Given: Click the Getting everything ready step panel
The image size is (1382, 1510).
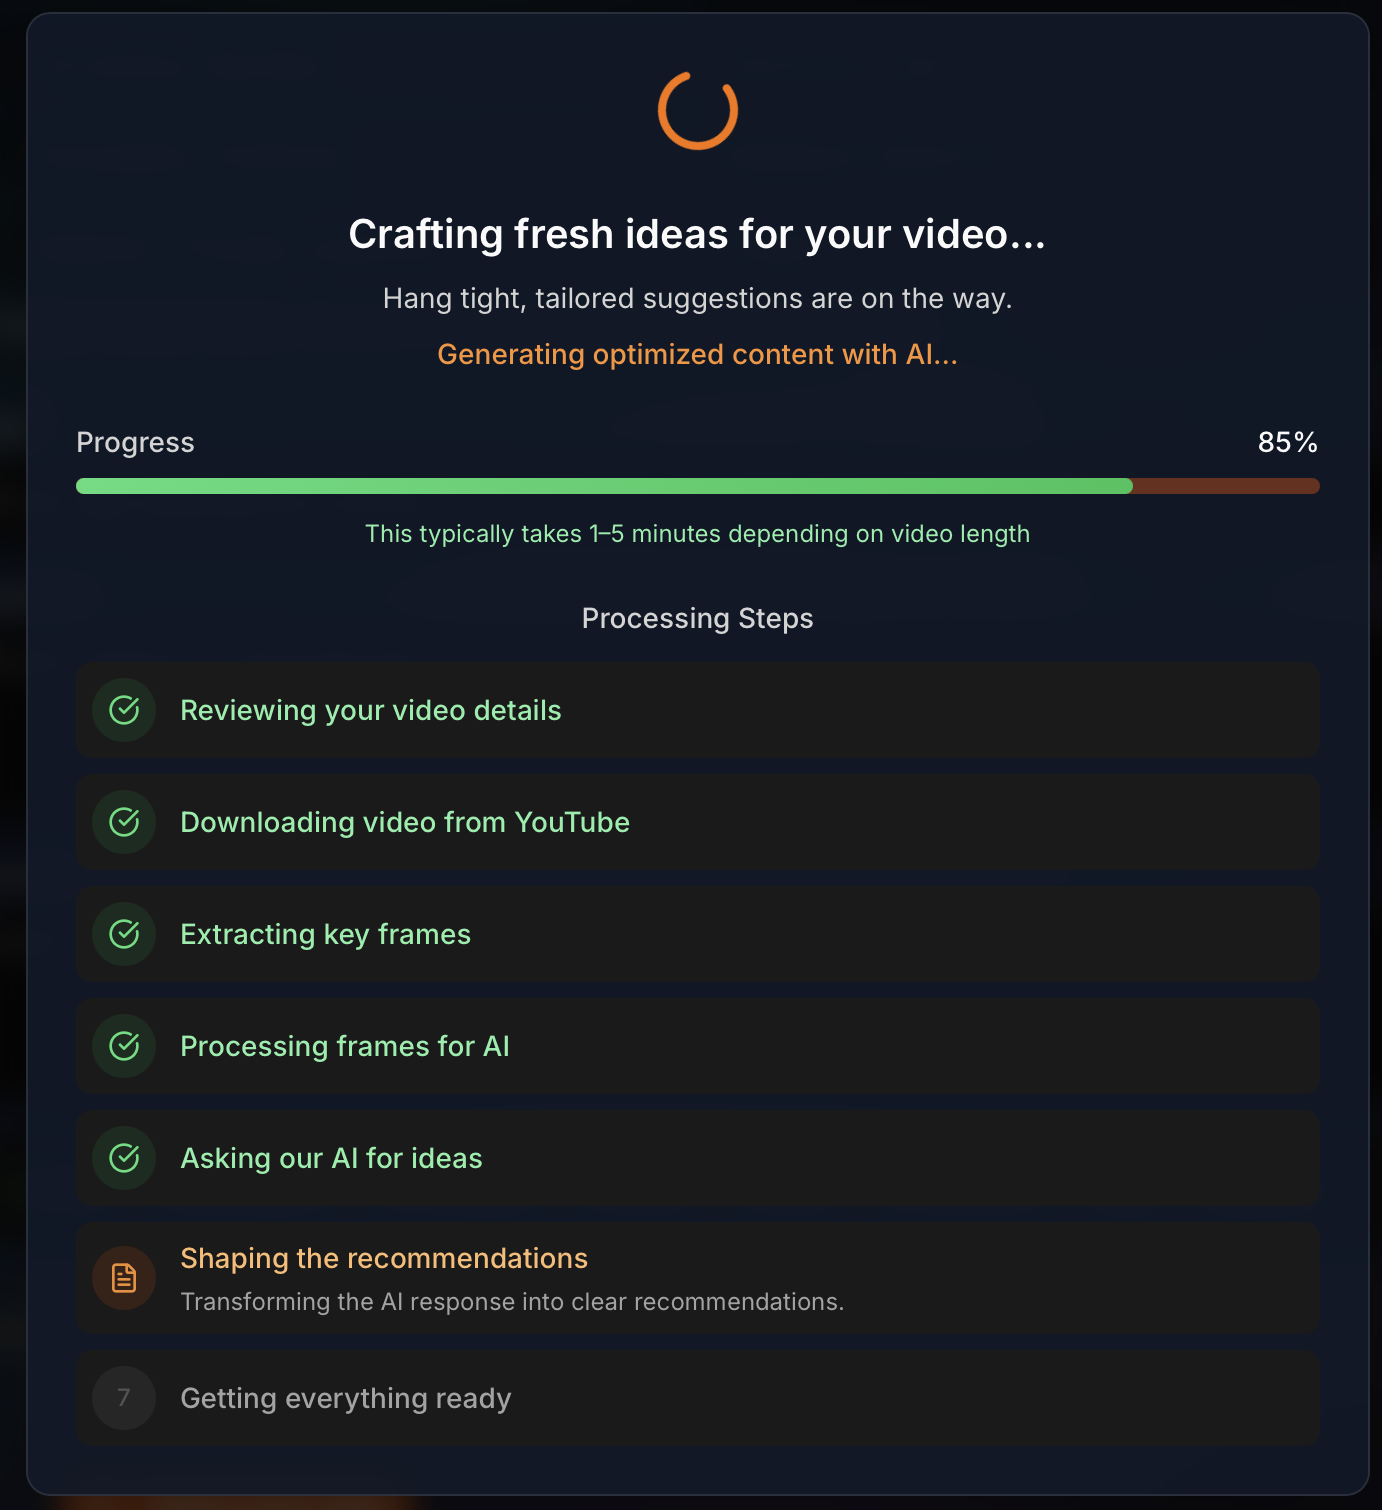Looking at the screenshot, I should (697, 1398).
